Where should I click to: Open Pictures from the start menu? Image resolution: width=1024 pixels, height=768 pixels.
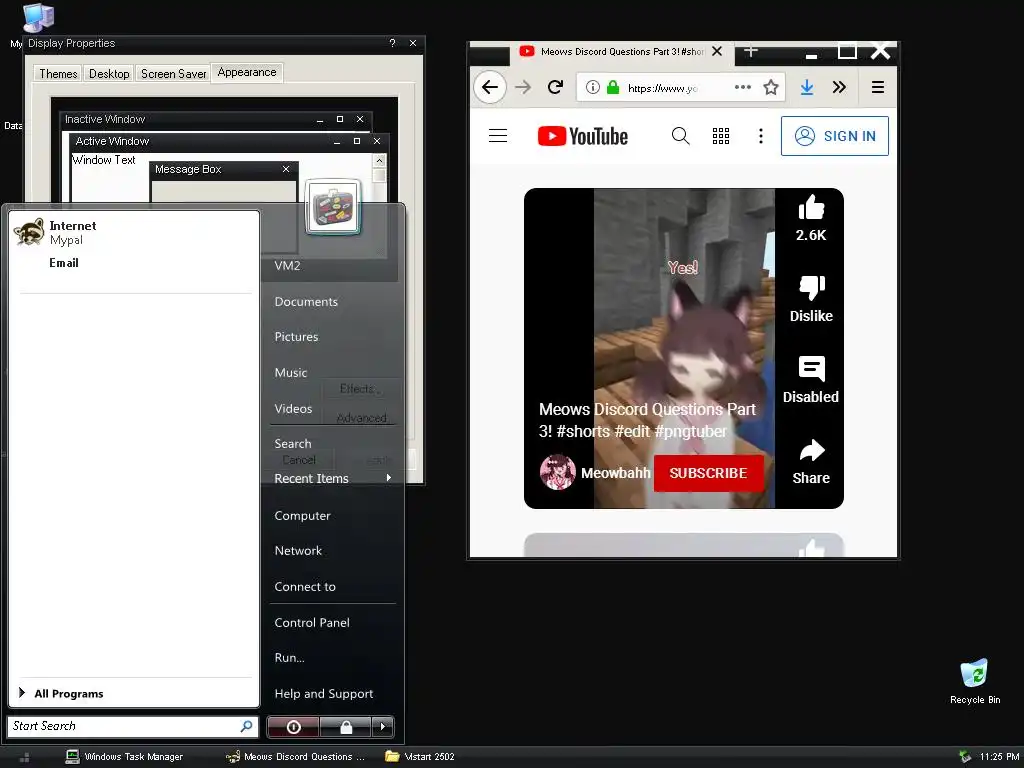point(296,337)
